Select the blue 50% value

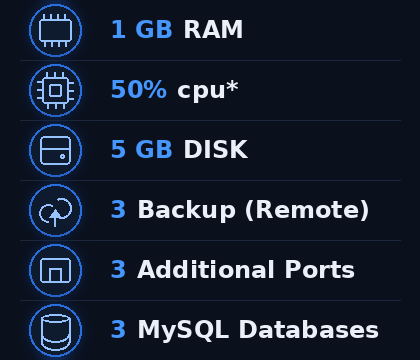[139, 90]
